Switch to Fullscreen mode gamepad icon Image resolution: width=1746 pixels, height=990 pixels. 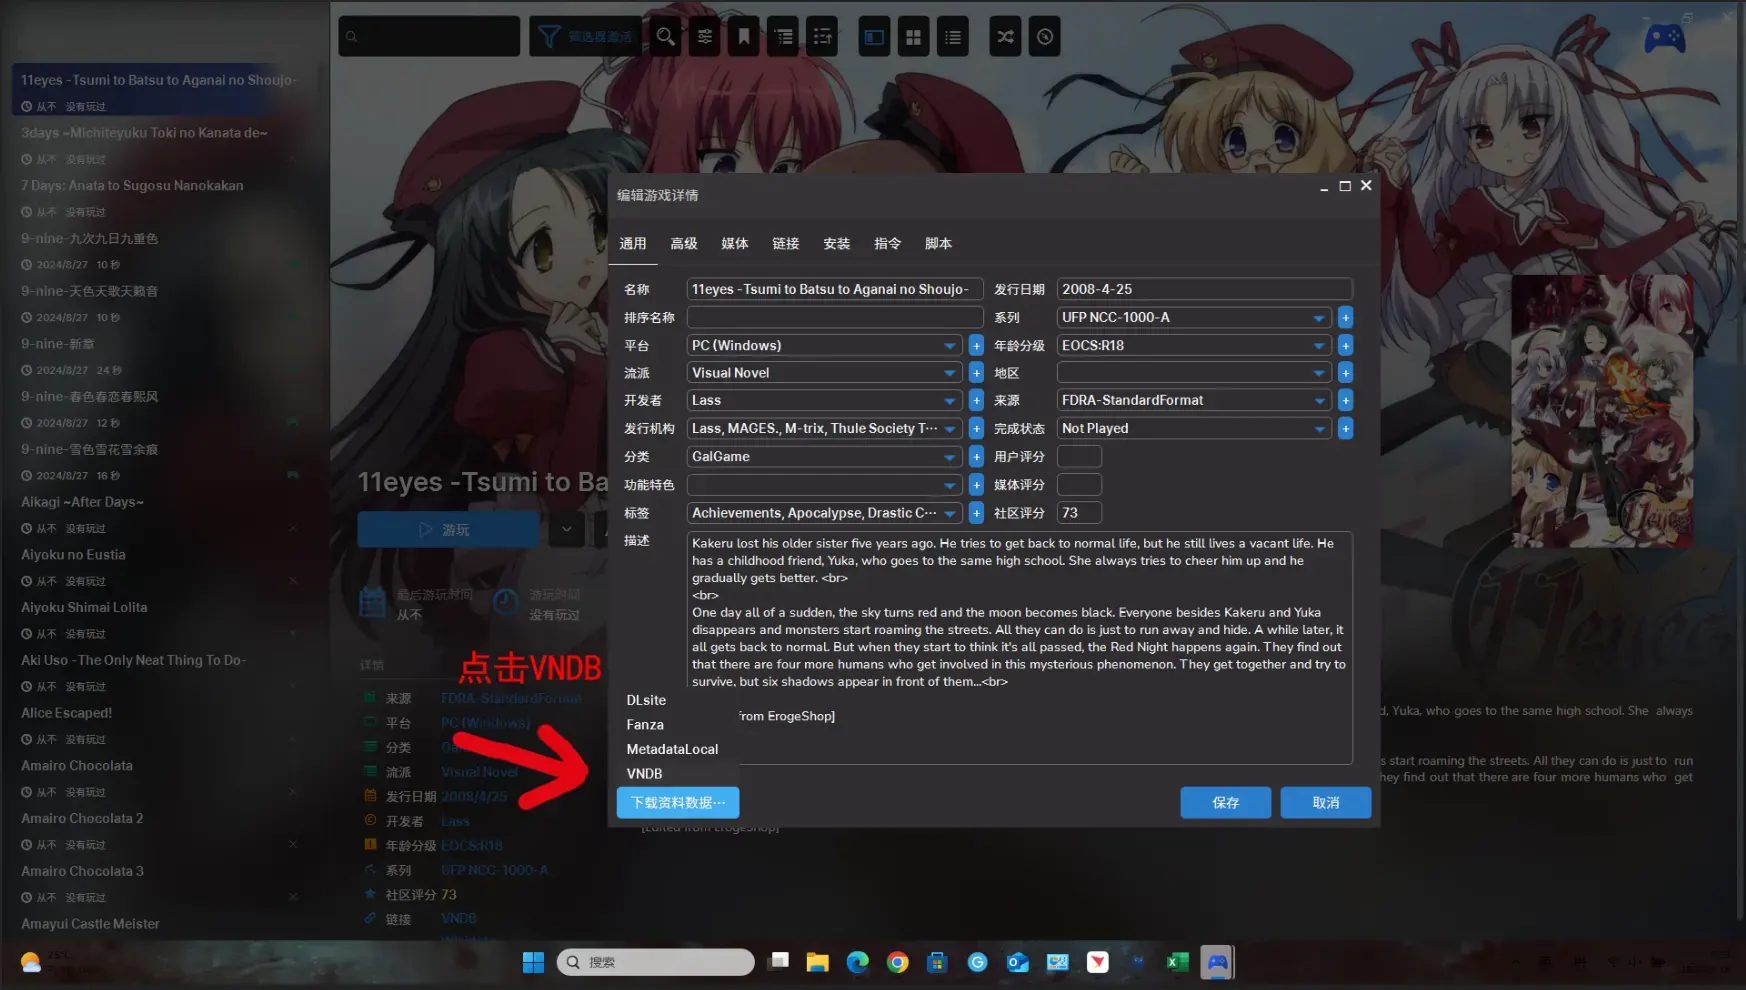click(1665, 39)
